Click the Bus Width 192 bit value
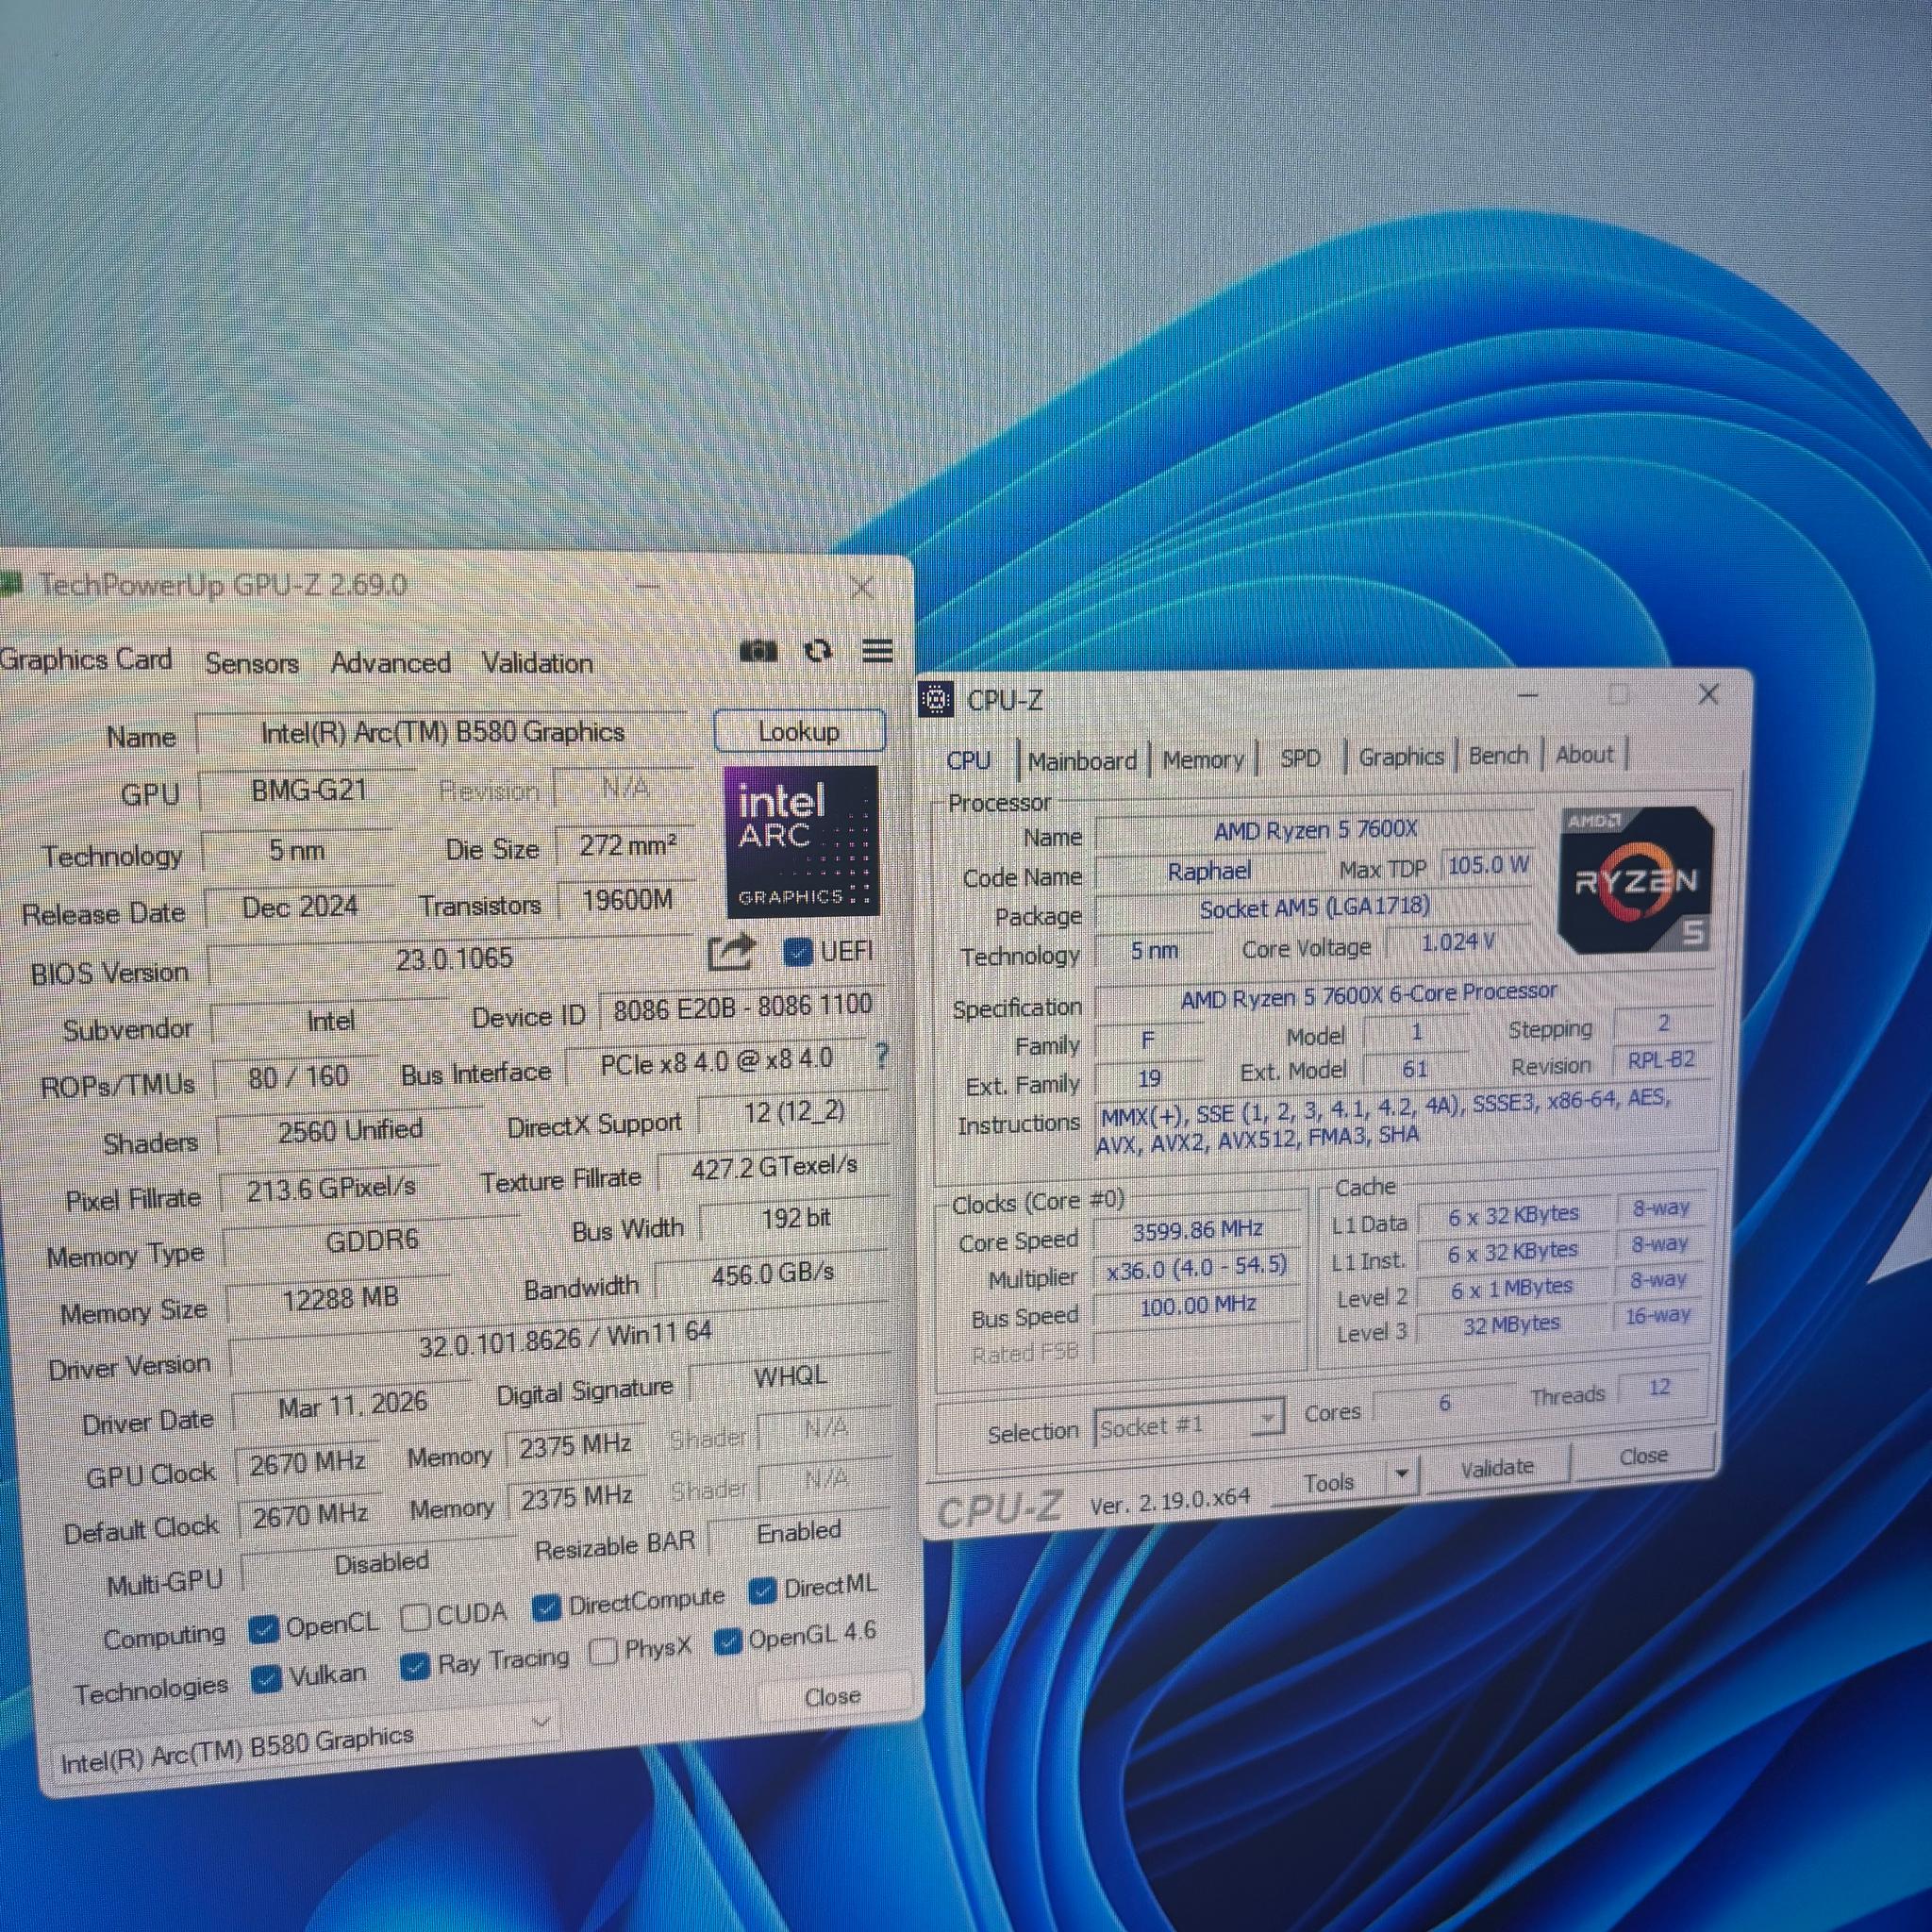Screen dimensions: 1932x1932 [x=795, y=1219]
